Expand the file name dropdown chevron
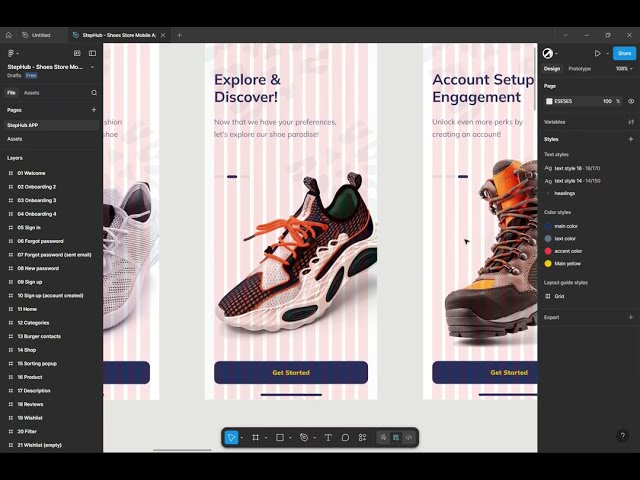The height and width of the screenshot is (480, 640). click(x=92, y=67)
